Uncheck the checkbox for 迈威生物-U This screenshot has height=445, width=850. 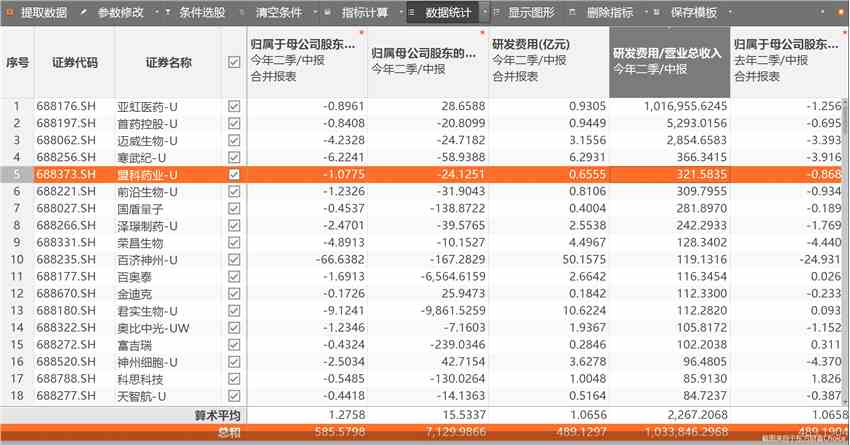pos(234,140)
